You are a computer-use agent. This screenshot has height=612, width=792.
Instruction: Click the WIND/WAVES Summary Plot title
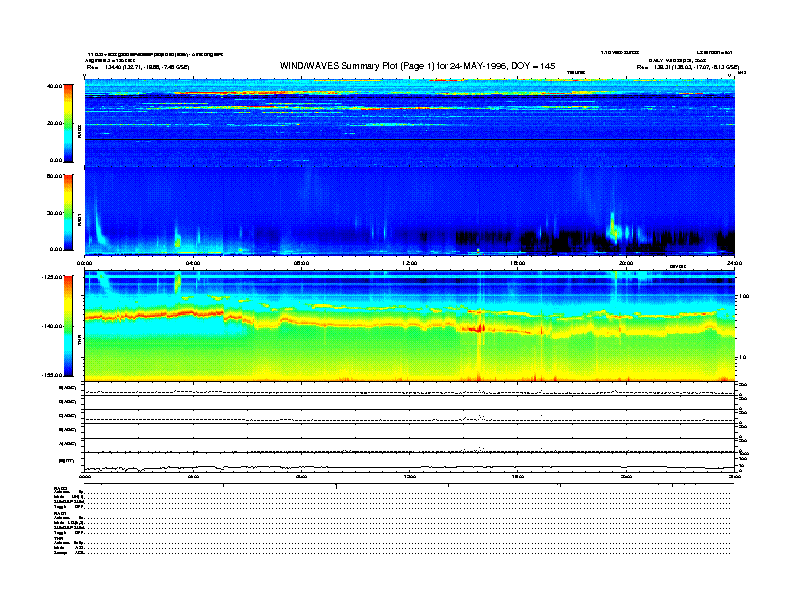coord(417,66)
